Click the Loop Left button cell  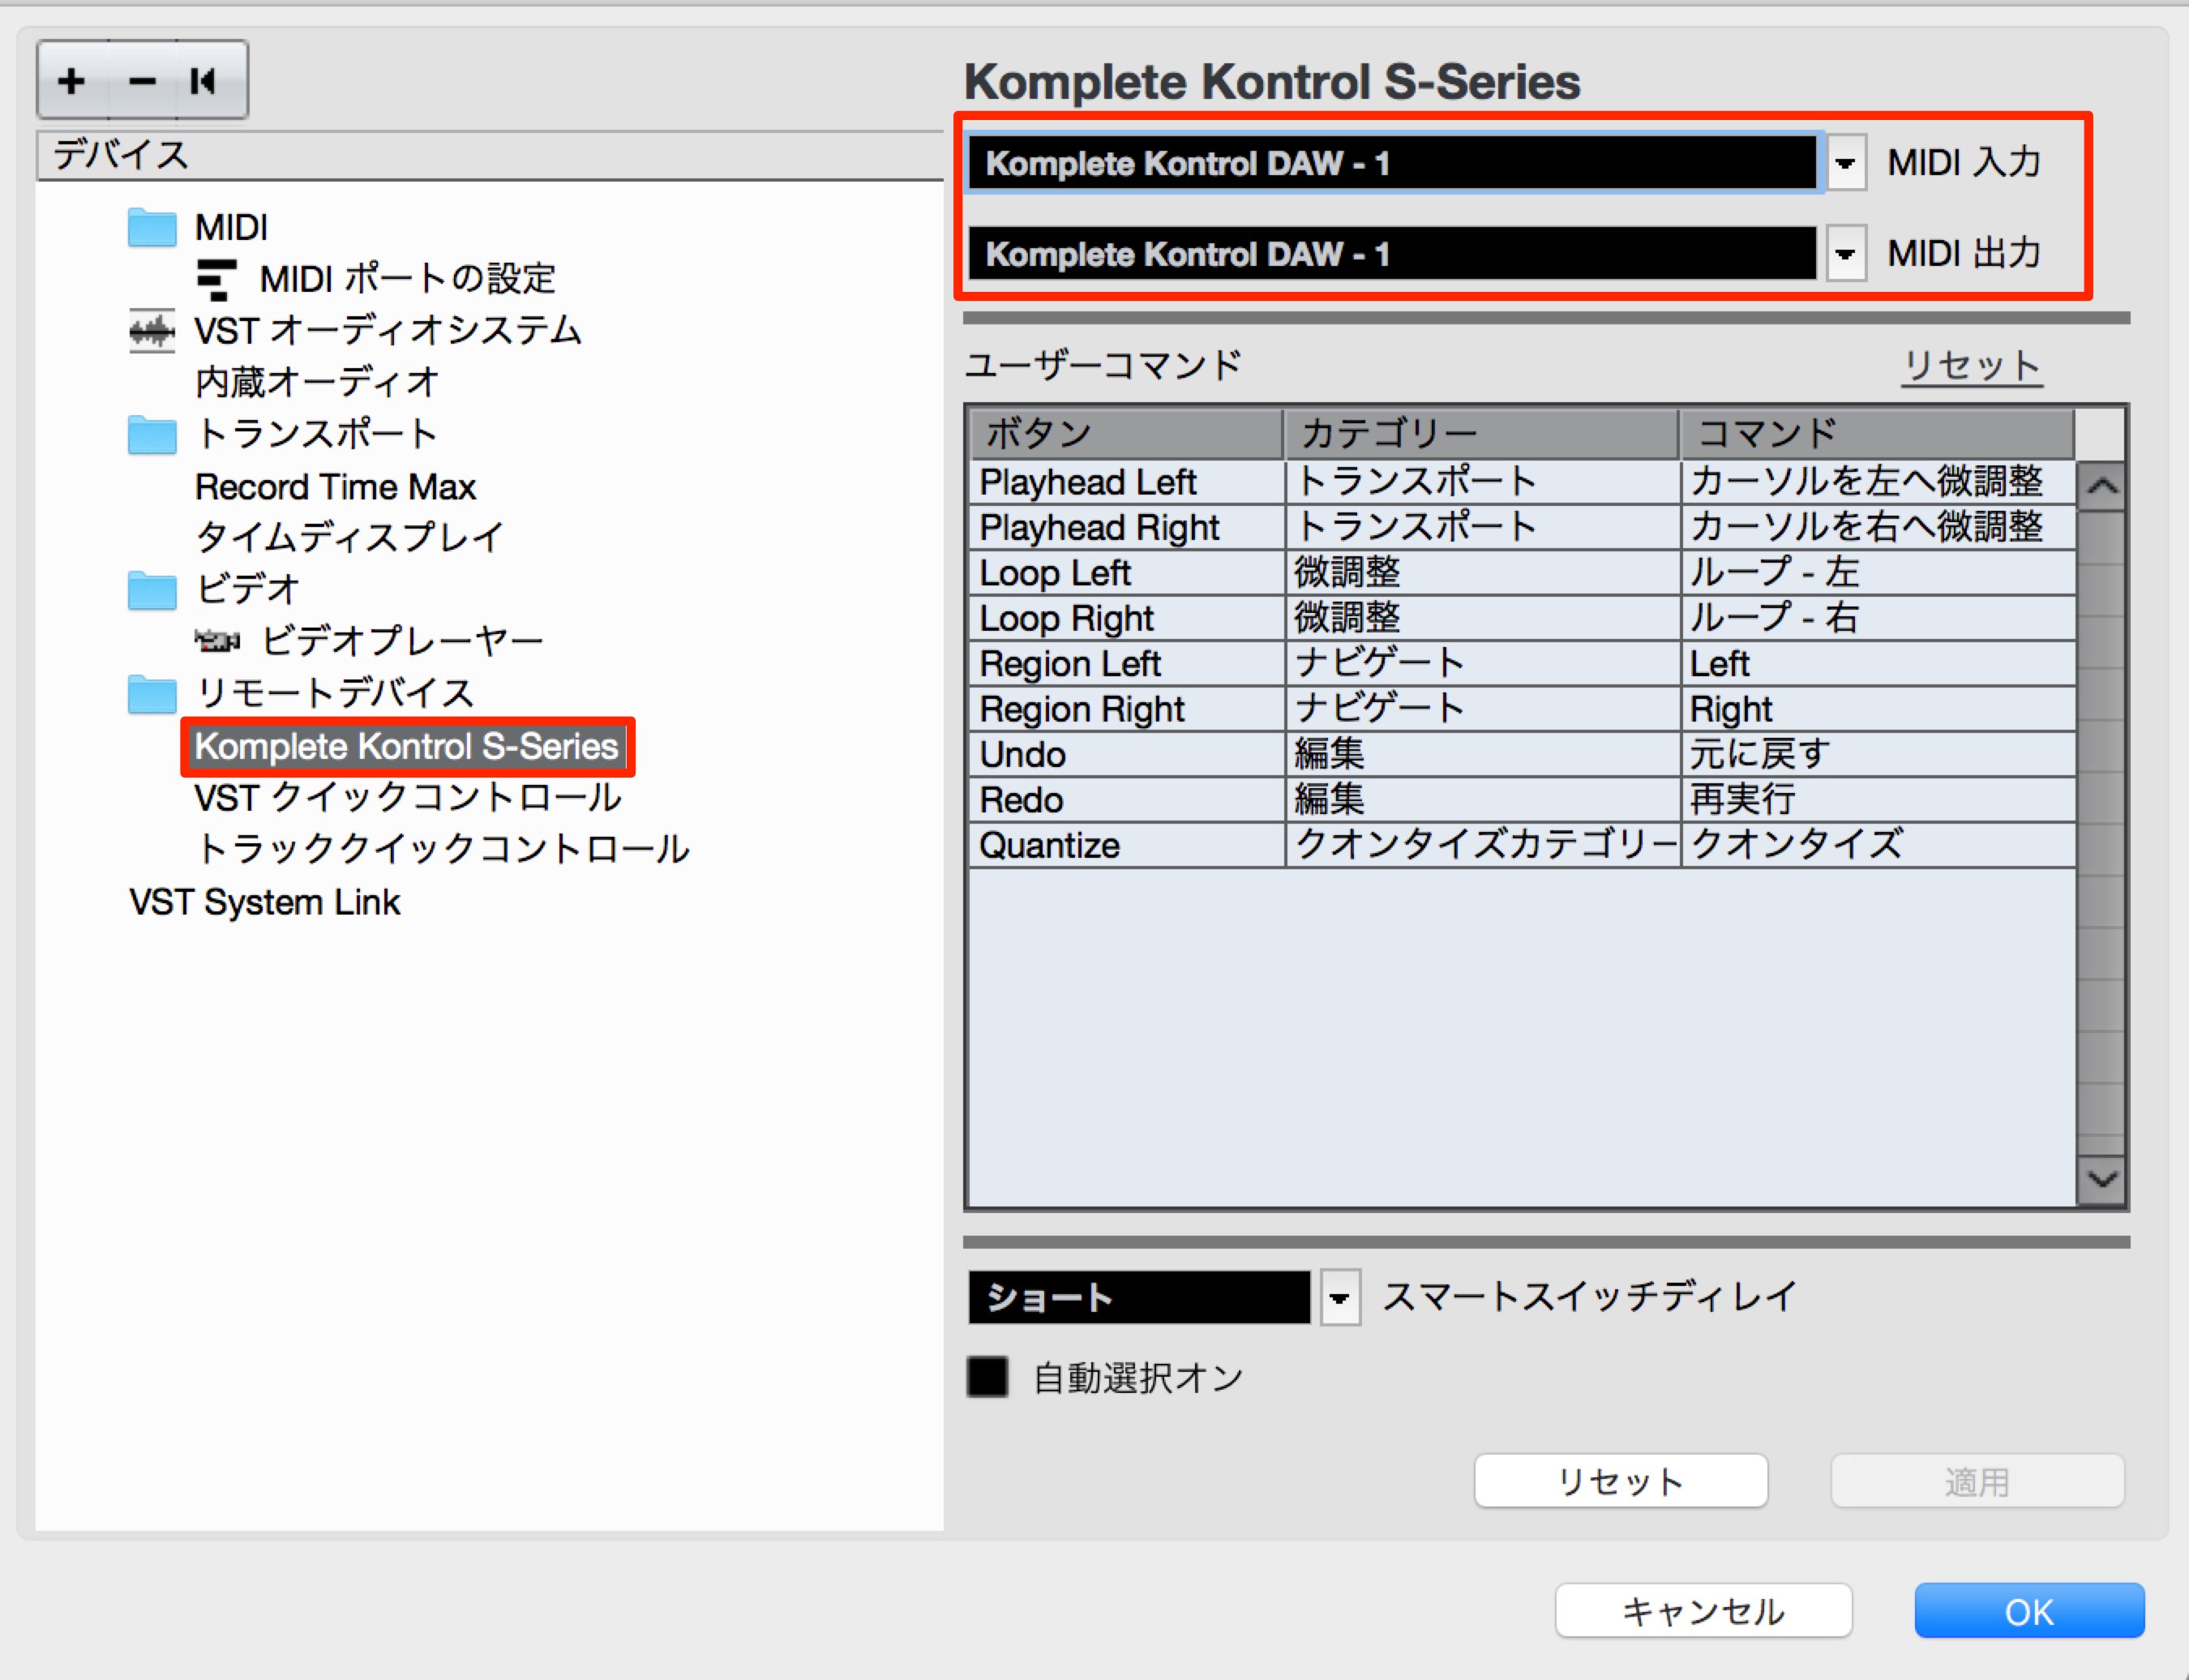click(1127, 573)
